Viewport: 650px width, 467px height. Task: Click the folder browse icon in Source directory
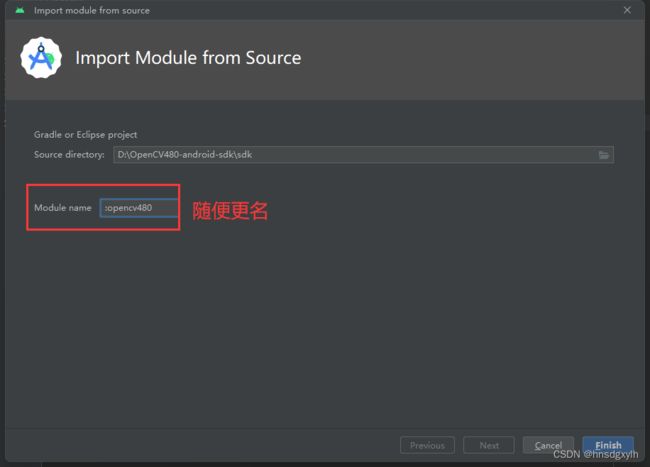604,155
